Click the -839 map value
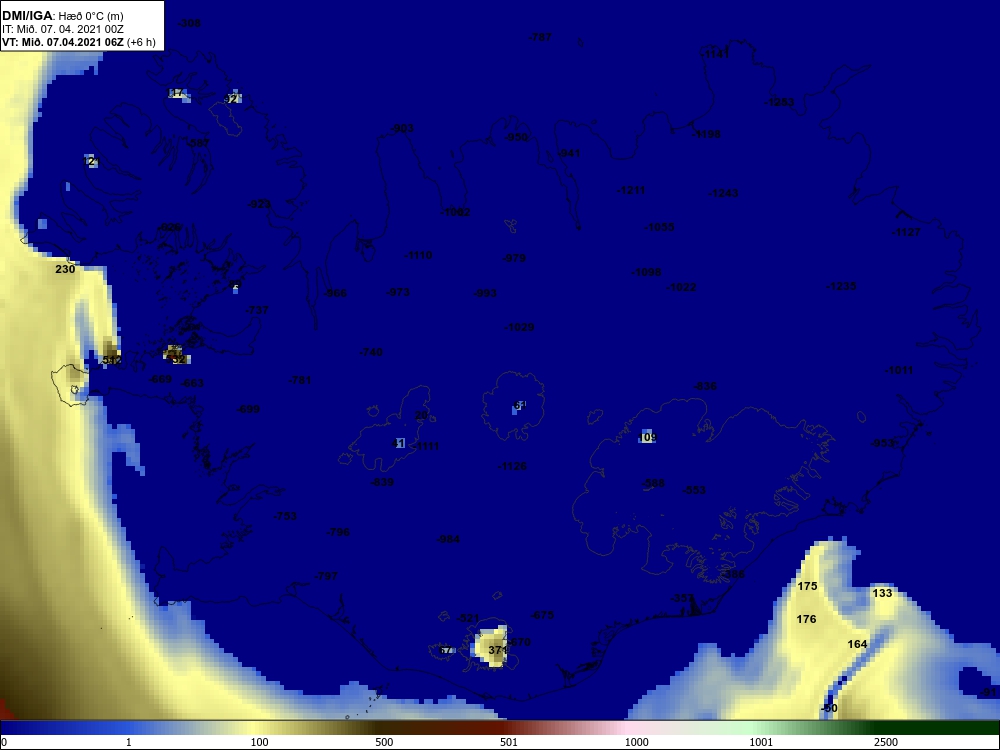Screen dimensions: 1000x750 pyautogui.click(x=382, y=483)
